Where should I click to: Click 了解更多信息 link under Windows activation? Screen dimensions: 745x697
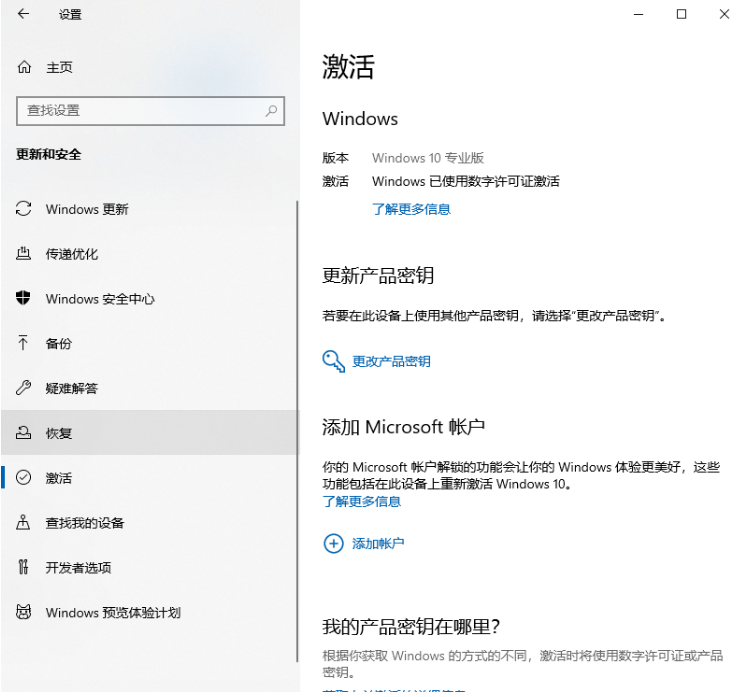pyautogui.click(x=411, y=209)
